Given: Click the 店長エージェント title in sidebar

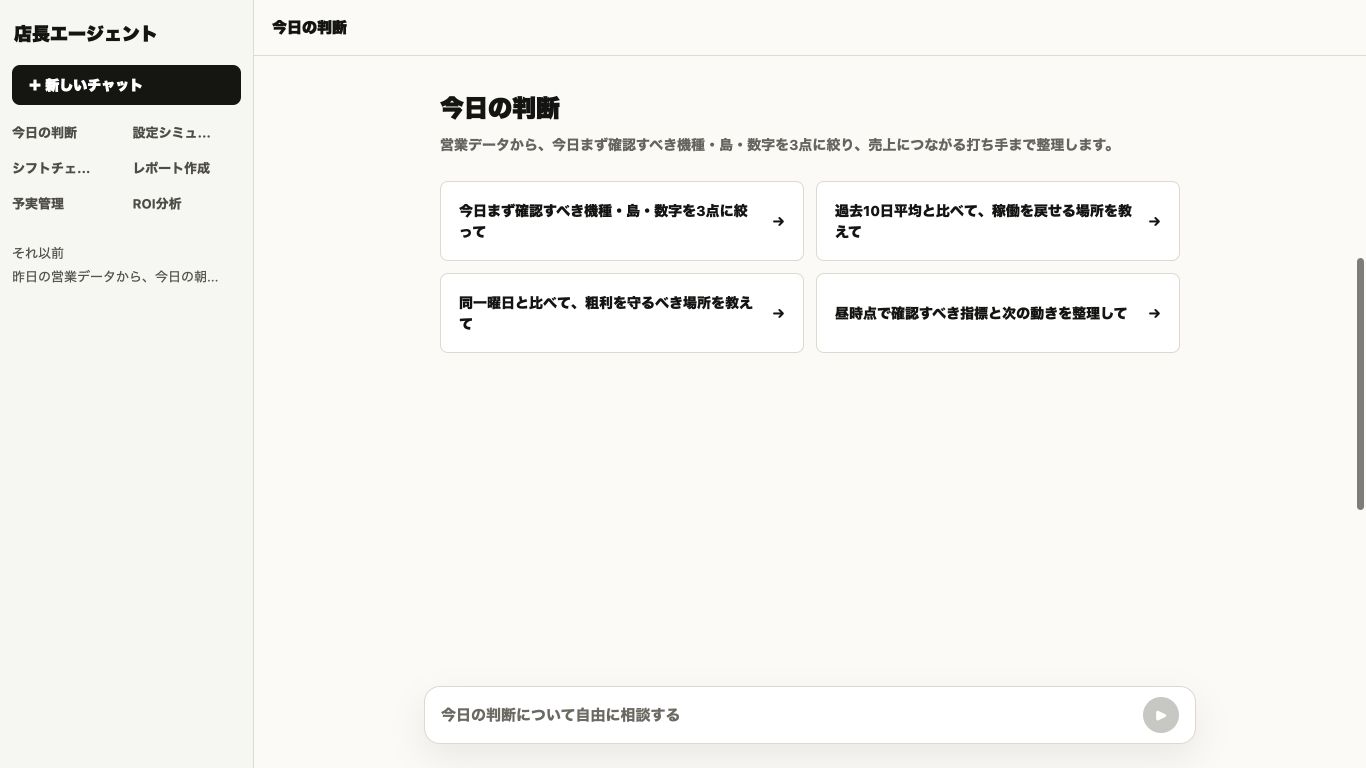Looking at the screenshot, I should tap(85, 34).
